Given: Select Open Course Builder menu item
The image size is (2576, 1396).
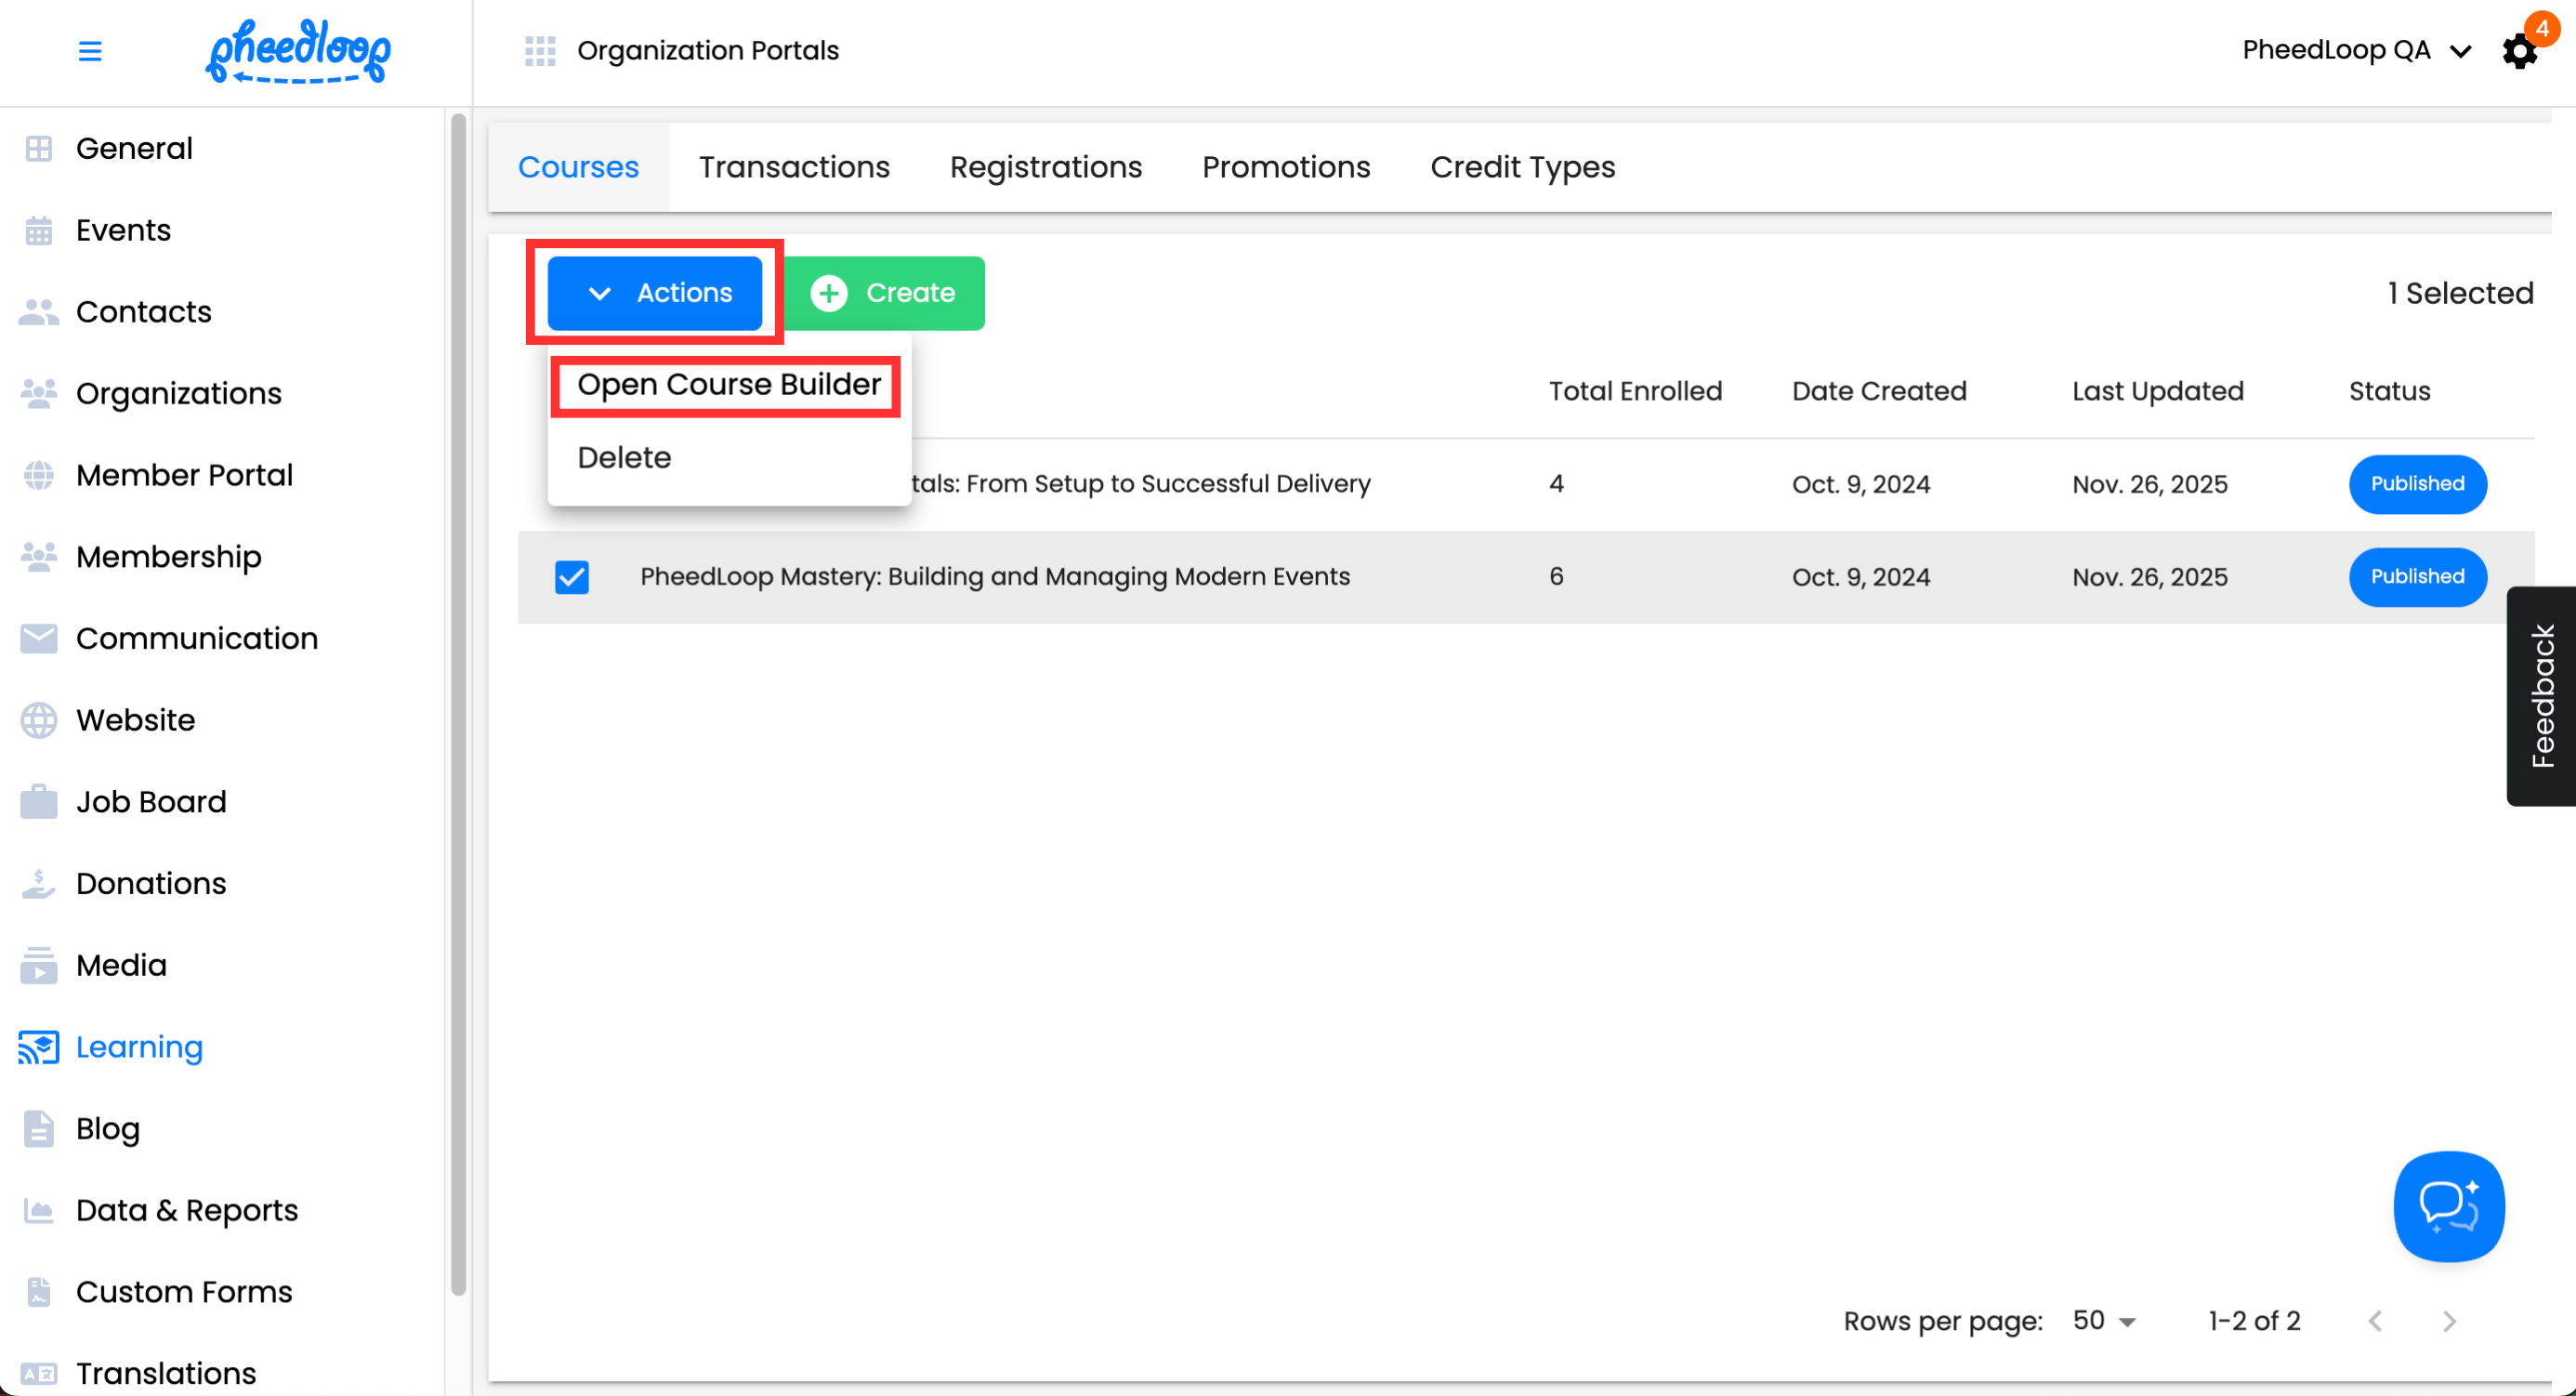Looking at the screenshot, I should [728, 385].
